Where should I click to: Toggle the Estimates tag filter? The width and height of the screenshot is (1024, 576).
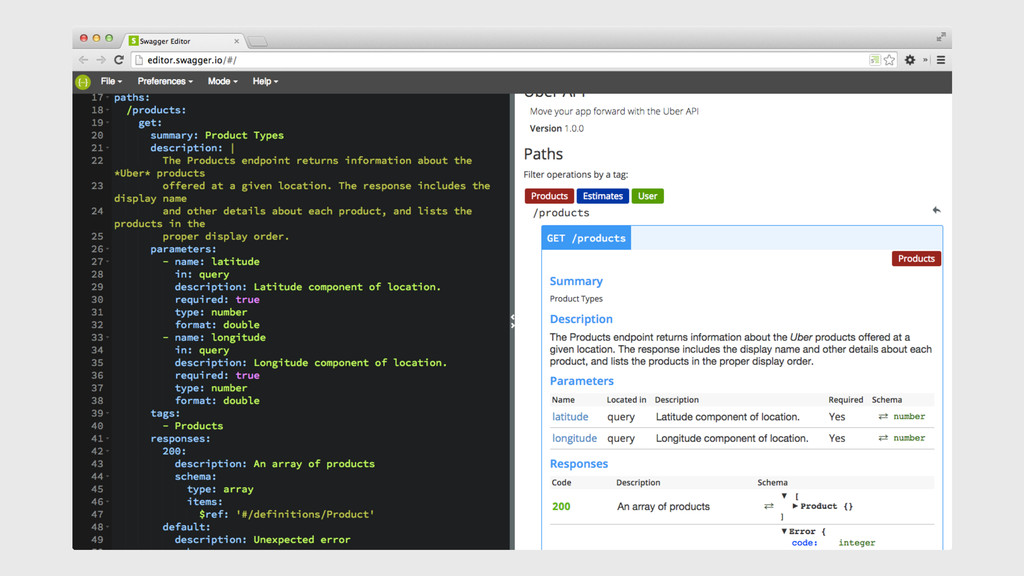[x=602, y=196]
